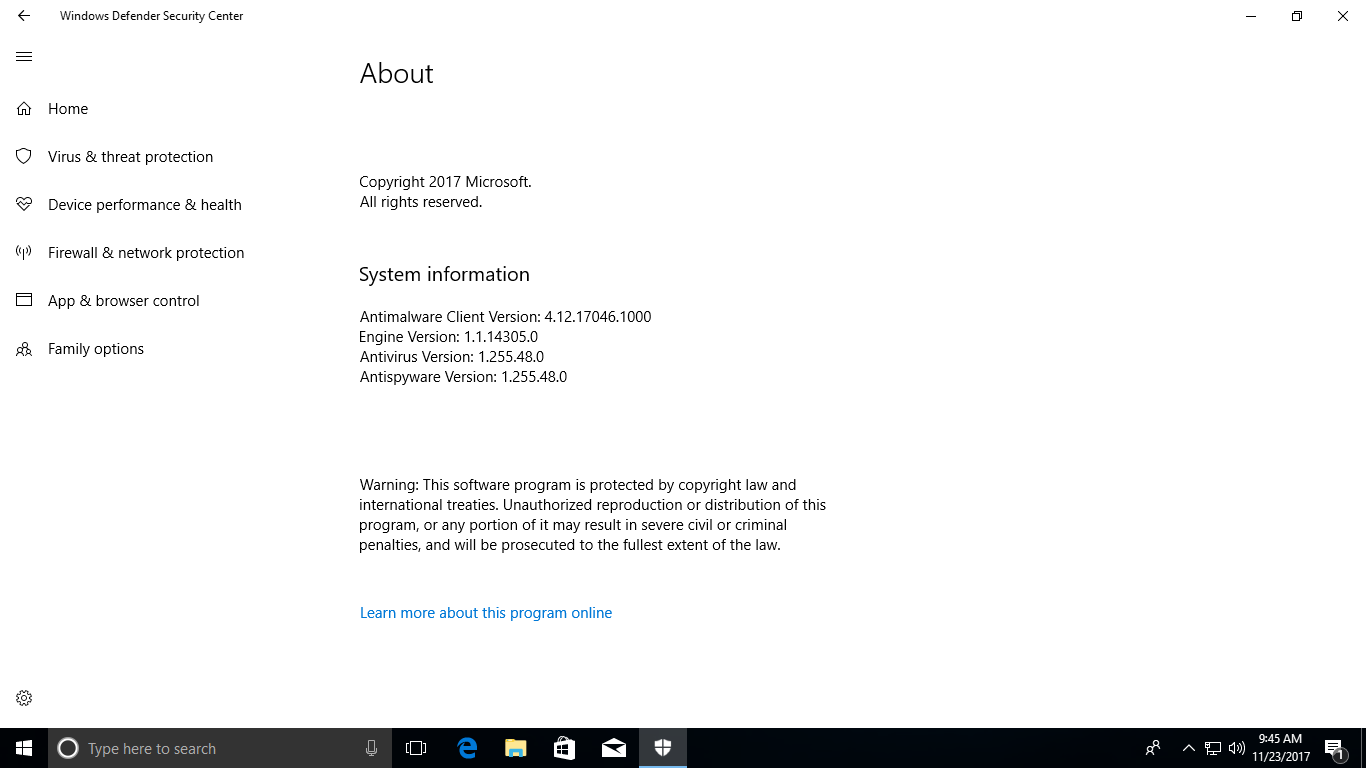The width and height of the screenshot is (1366, 768).
Task: Click the Cortana circle icon
Action: [68, 748]
